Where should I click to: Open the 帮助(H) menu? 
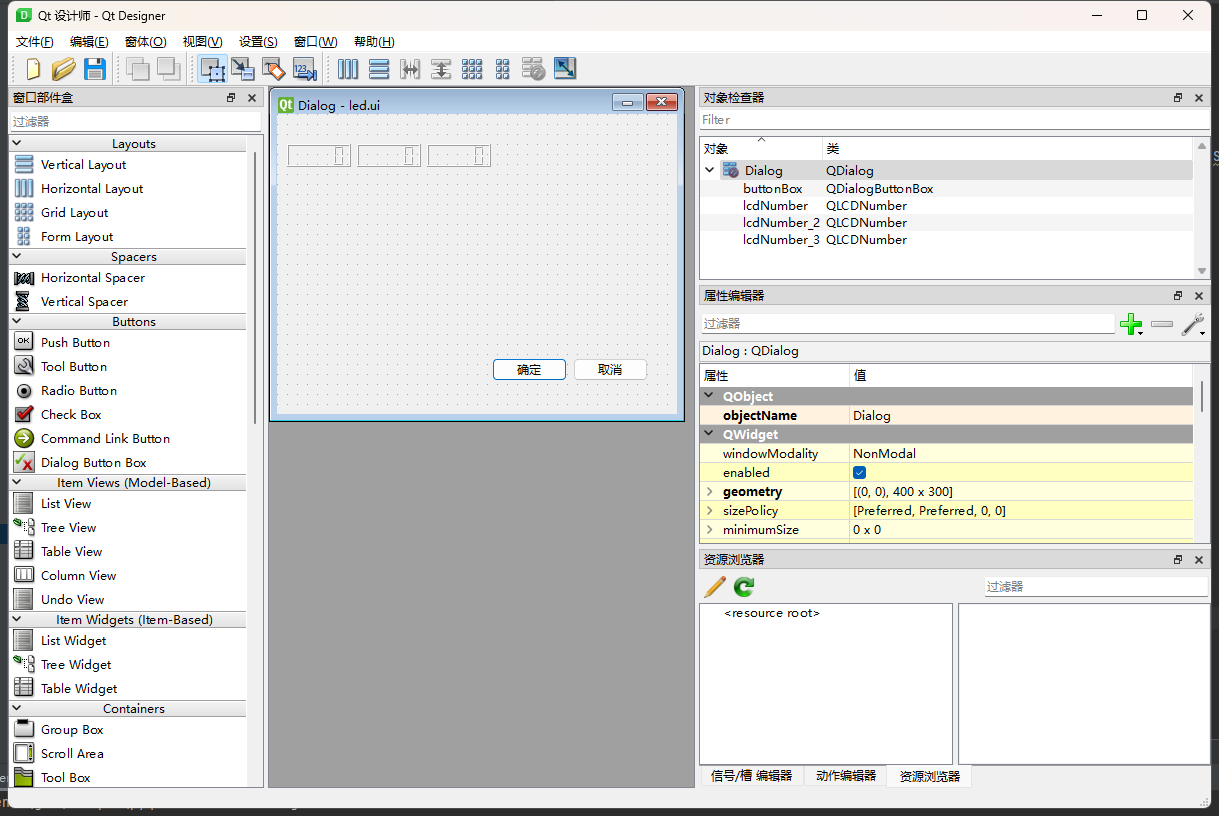(374, 42)
